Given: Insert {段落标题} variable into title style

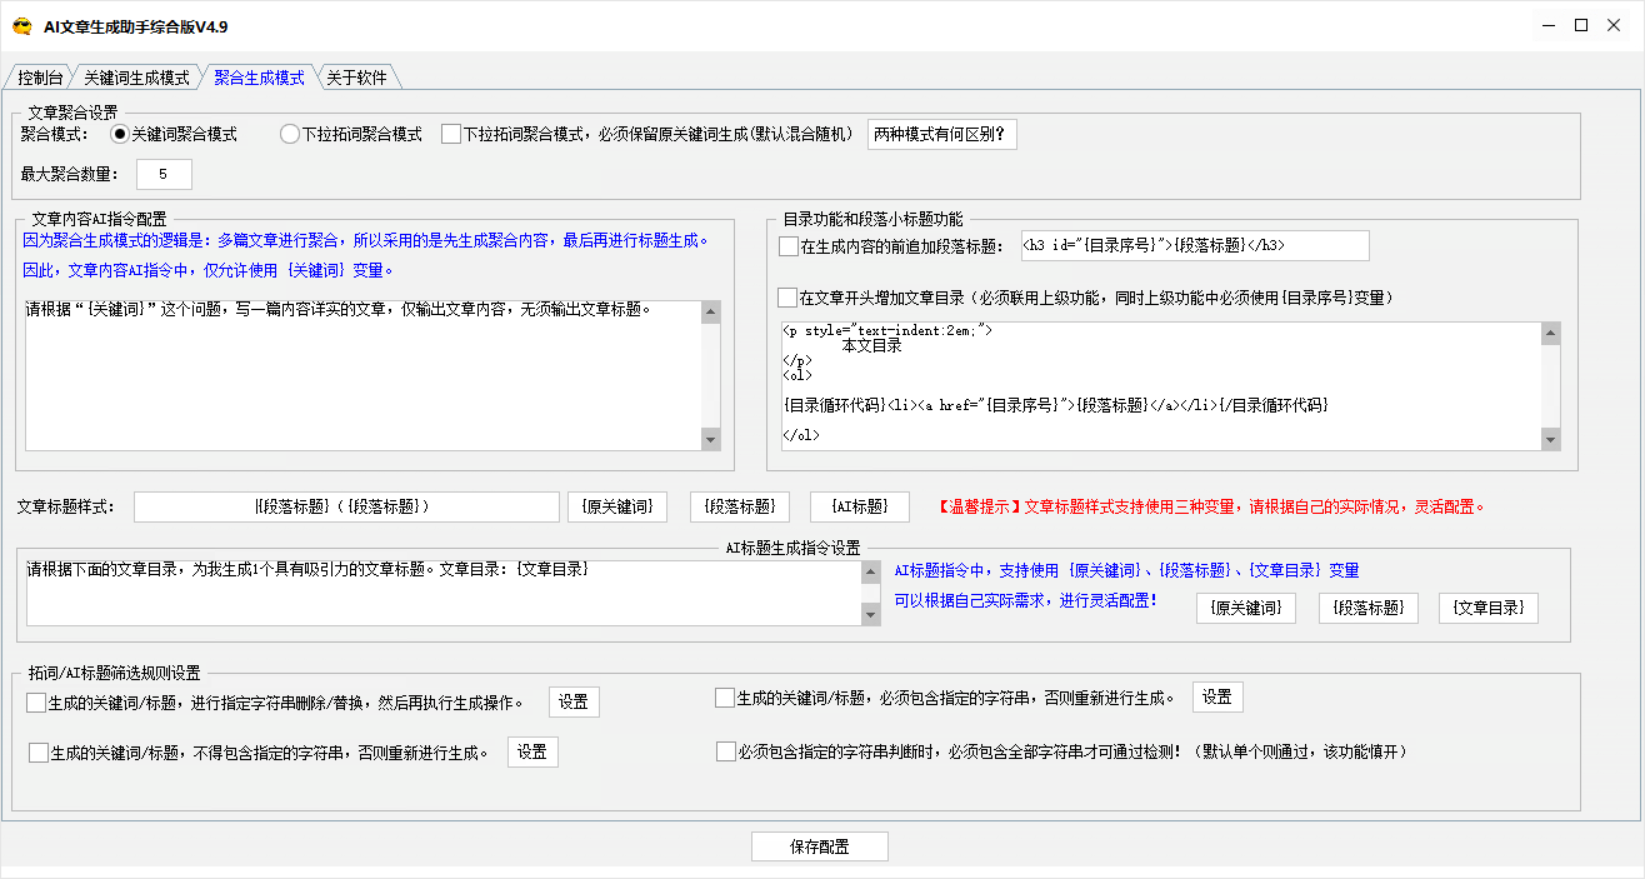Looking at the screenshot, I should pos(740,507).
